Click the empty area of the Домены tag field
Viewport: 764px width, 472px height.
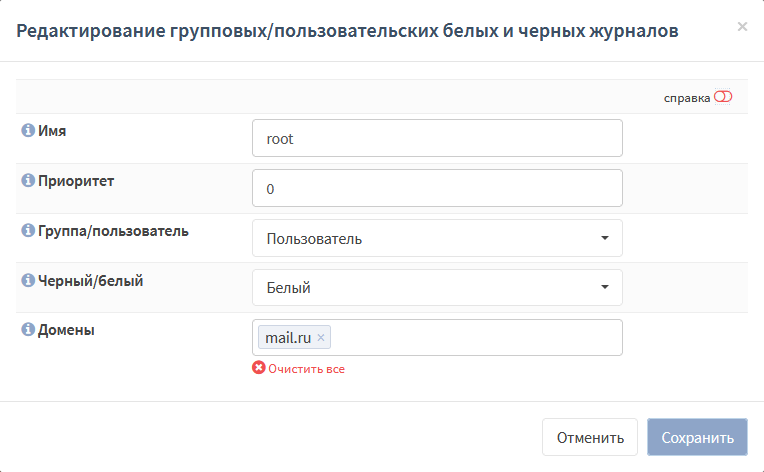(x=477, y=338)
